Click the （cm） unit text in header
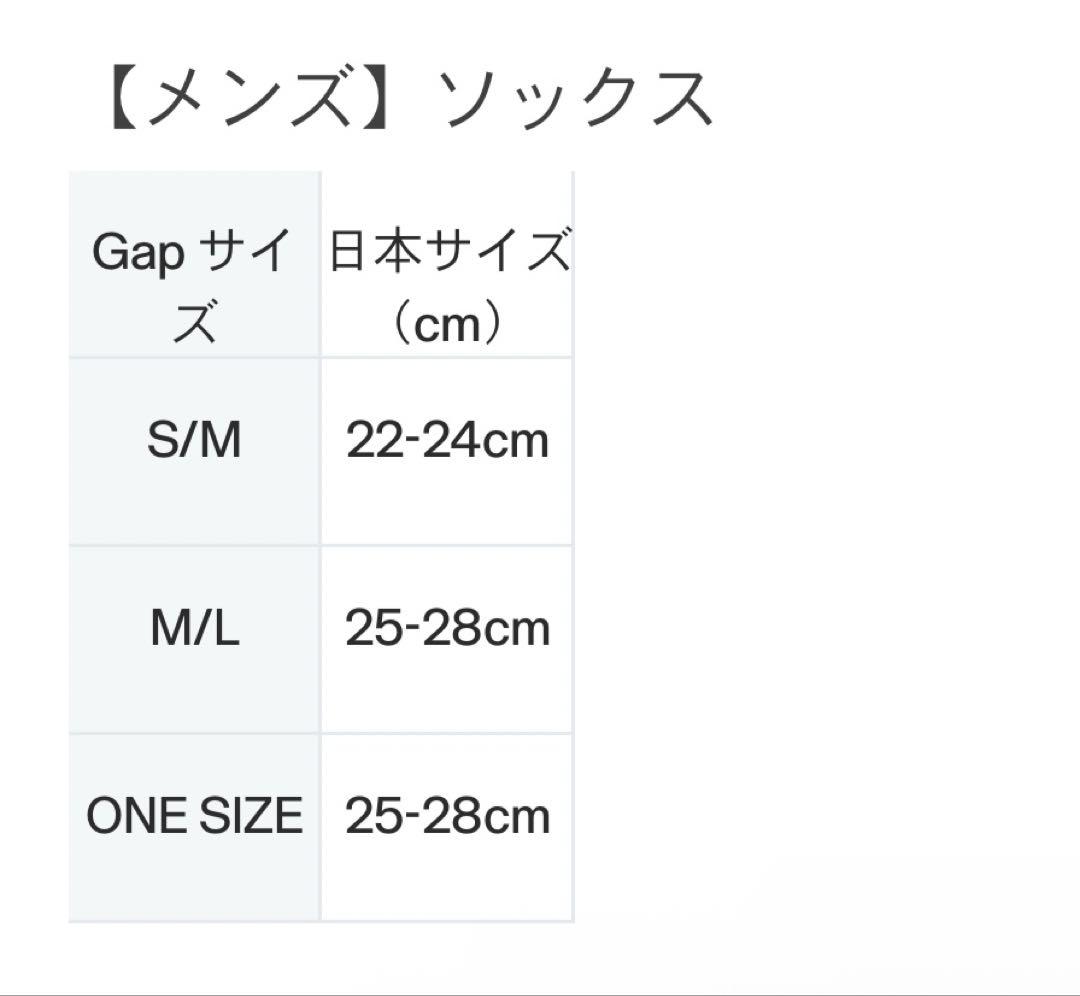1080x996 pixels. point(446,323)
